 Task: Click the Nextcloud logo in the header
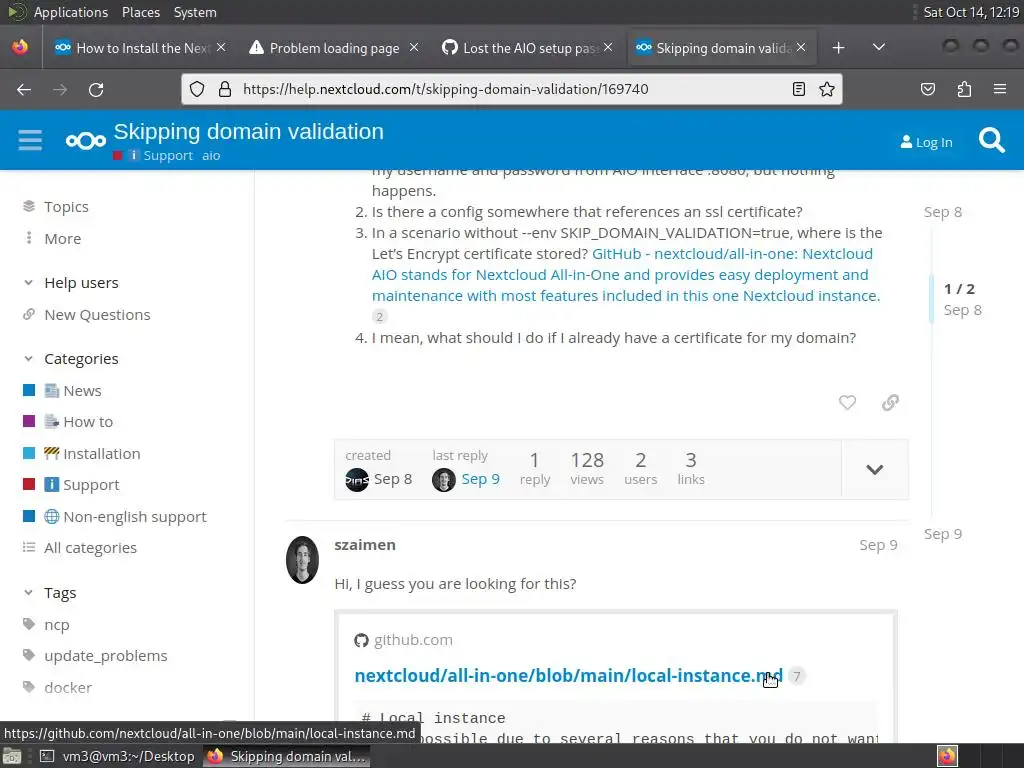(x=86, y=140)
